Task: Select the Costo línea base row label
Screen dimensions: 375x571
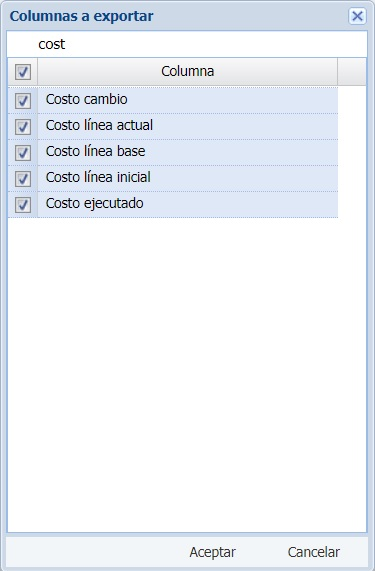Action: tap(95, 151)
